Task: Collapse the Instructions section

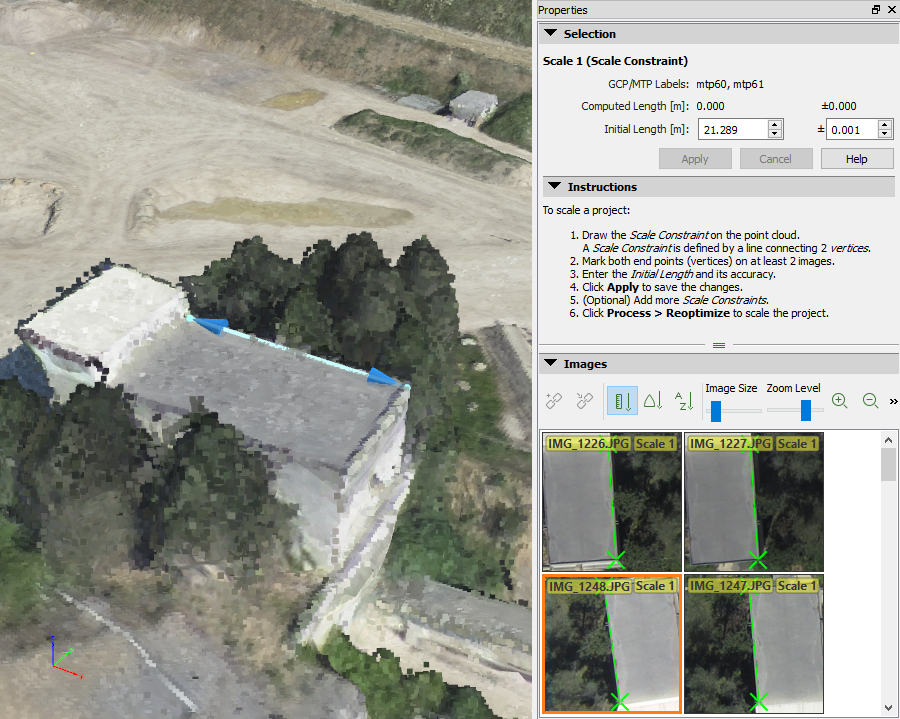Action: 550,187
